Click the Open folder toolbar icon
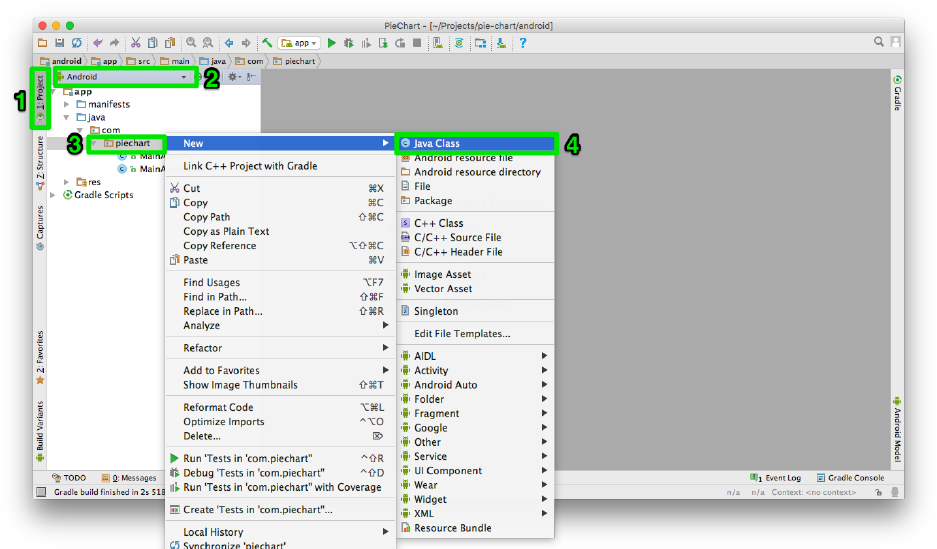Screen dimensions: 937x549 tap(42, 43)
